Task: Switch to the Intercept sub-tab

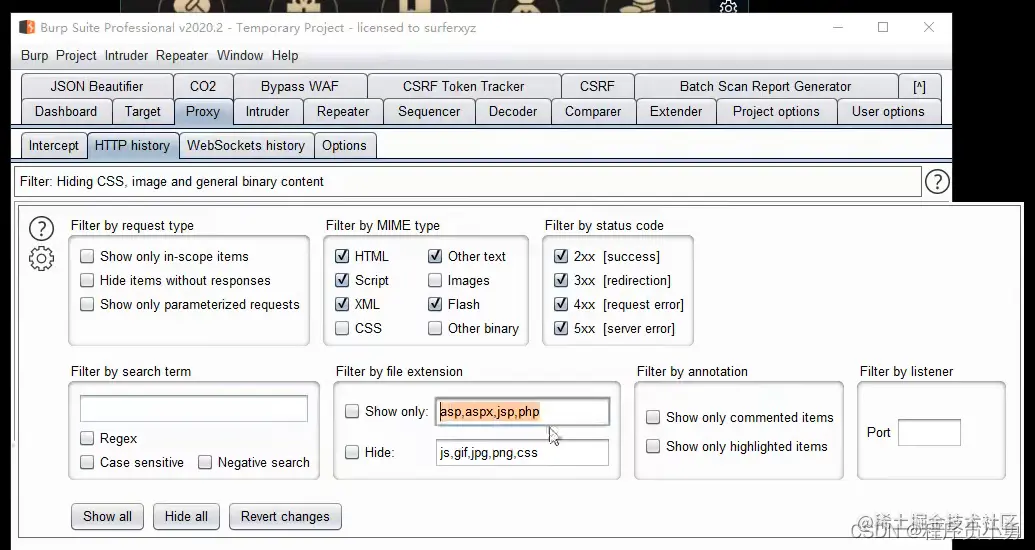Action: click(53, 146)
